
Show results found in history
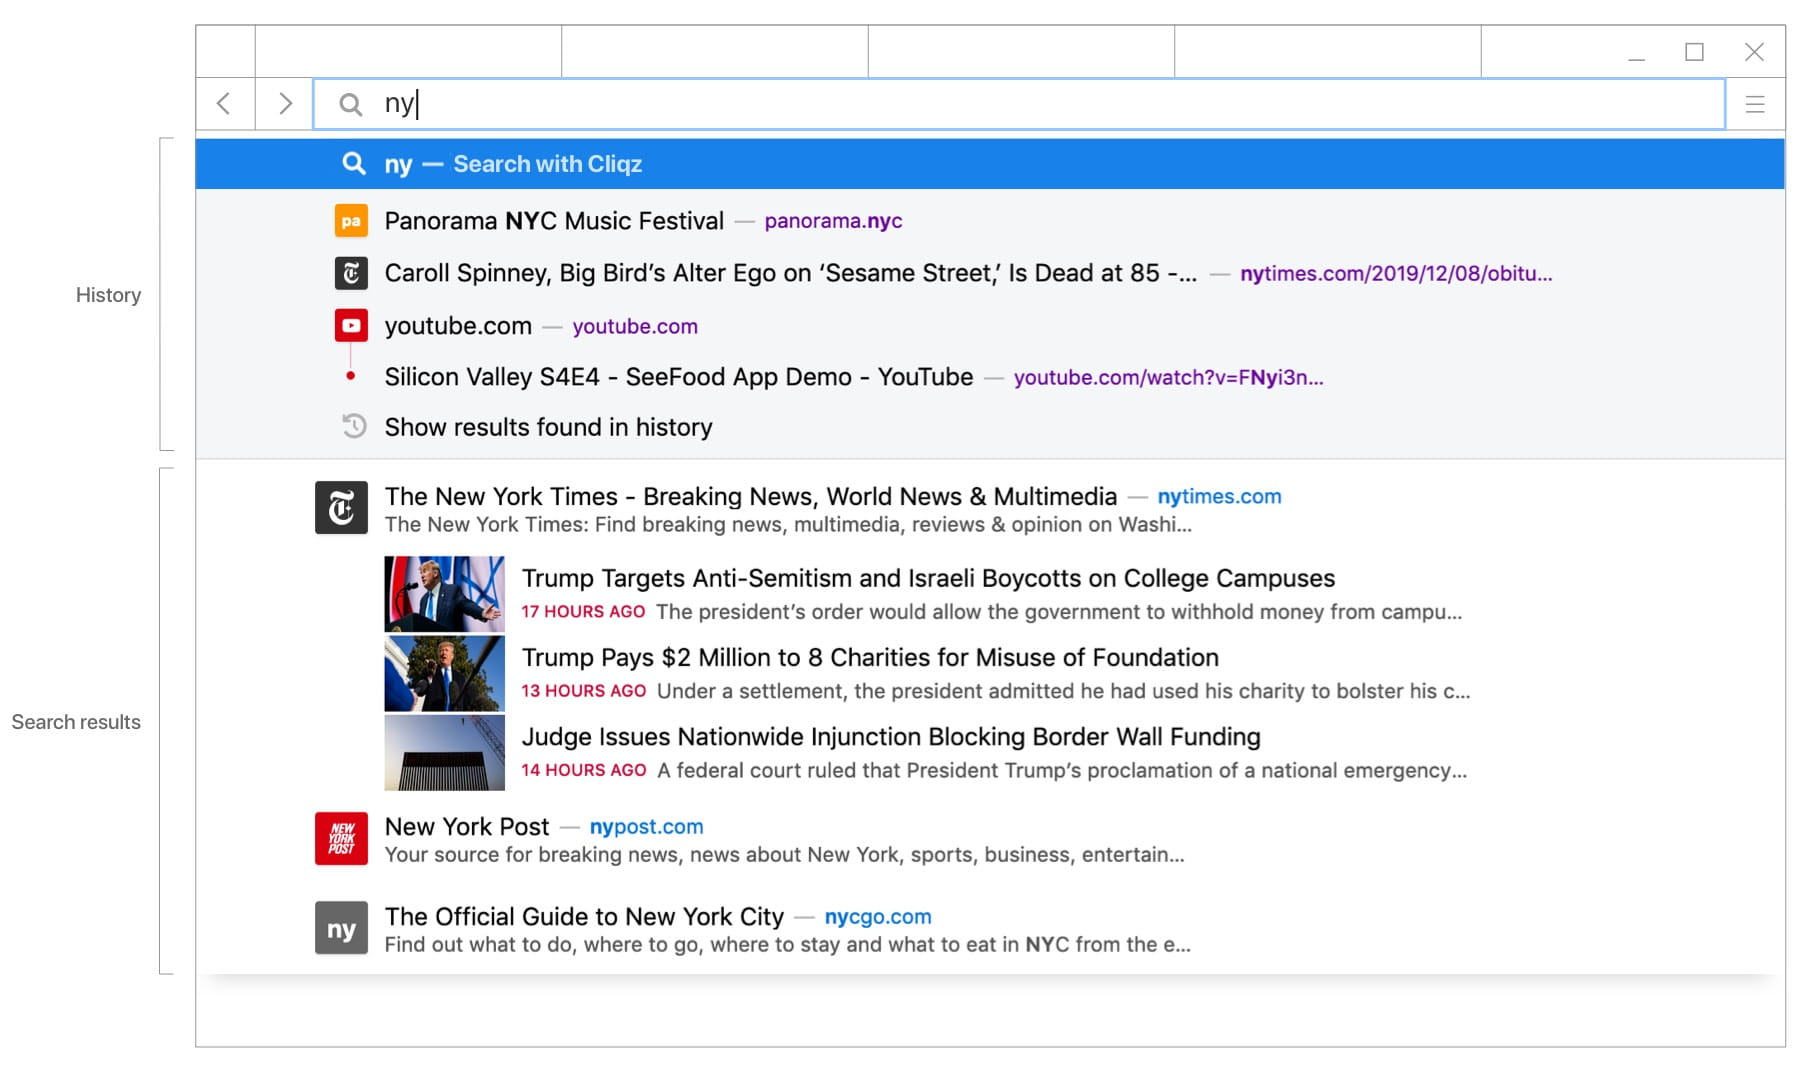pos(548,427)
